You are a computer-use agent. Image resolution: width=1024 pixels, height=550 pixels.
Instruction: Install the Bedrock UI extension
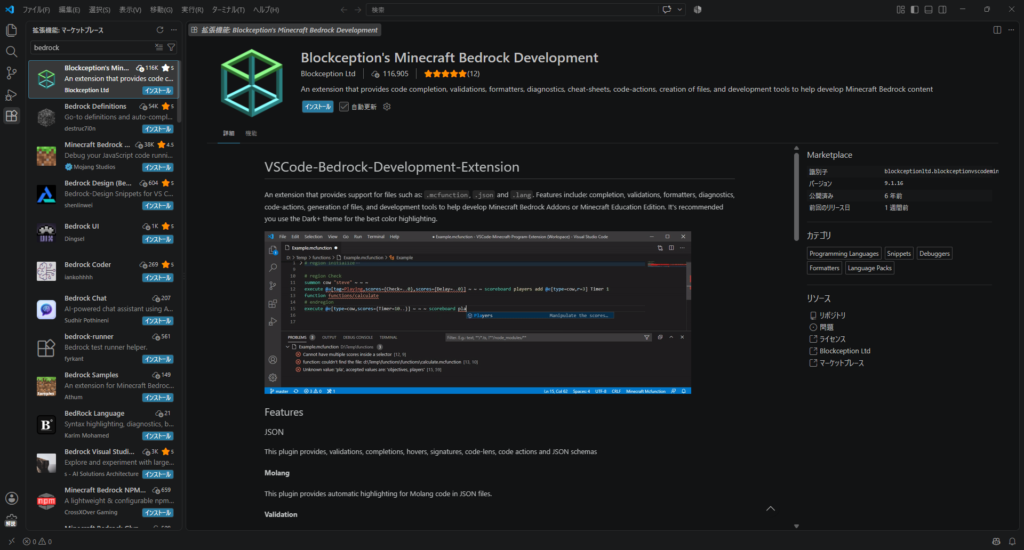pos(158,239)
